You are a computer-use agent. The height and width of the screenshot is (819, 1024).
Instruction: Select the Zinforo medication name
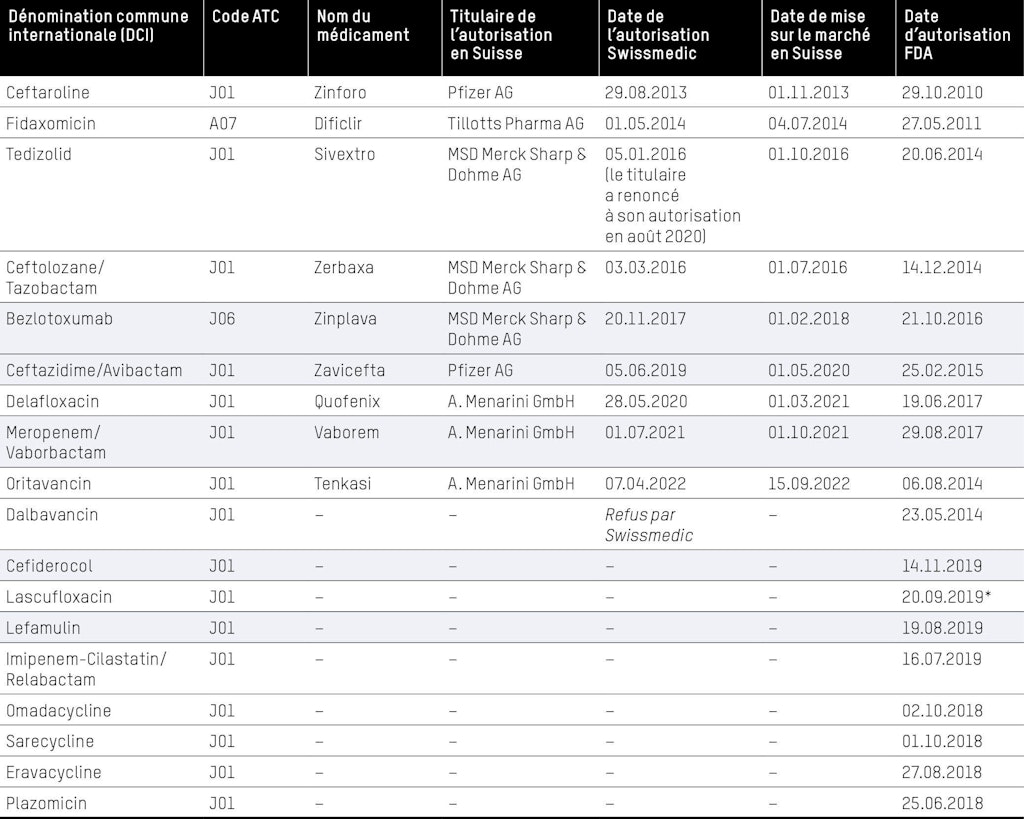[340, 93]
